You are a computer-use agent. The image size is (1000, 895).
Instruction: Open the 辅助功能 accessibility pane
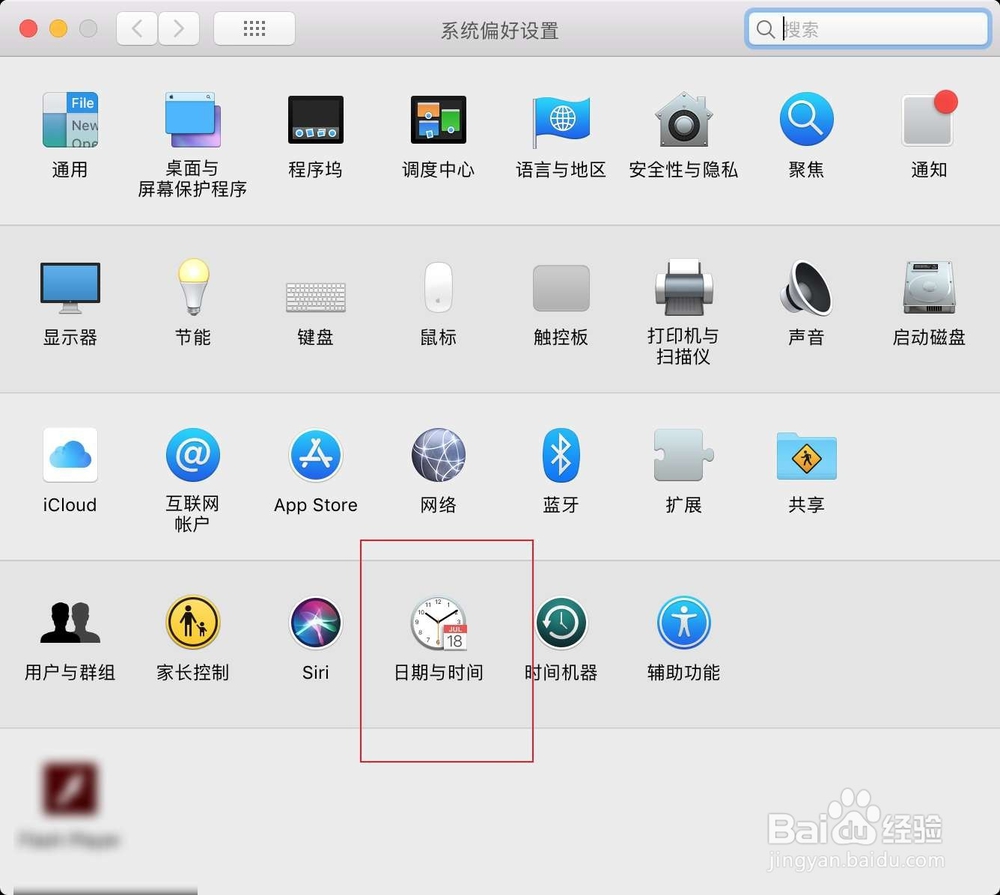(683, 622)
